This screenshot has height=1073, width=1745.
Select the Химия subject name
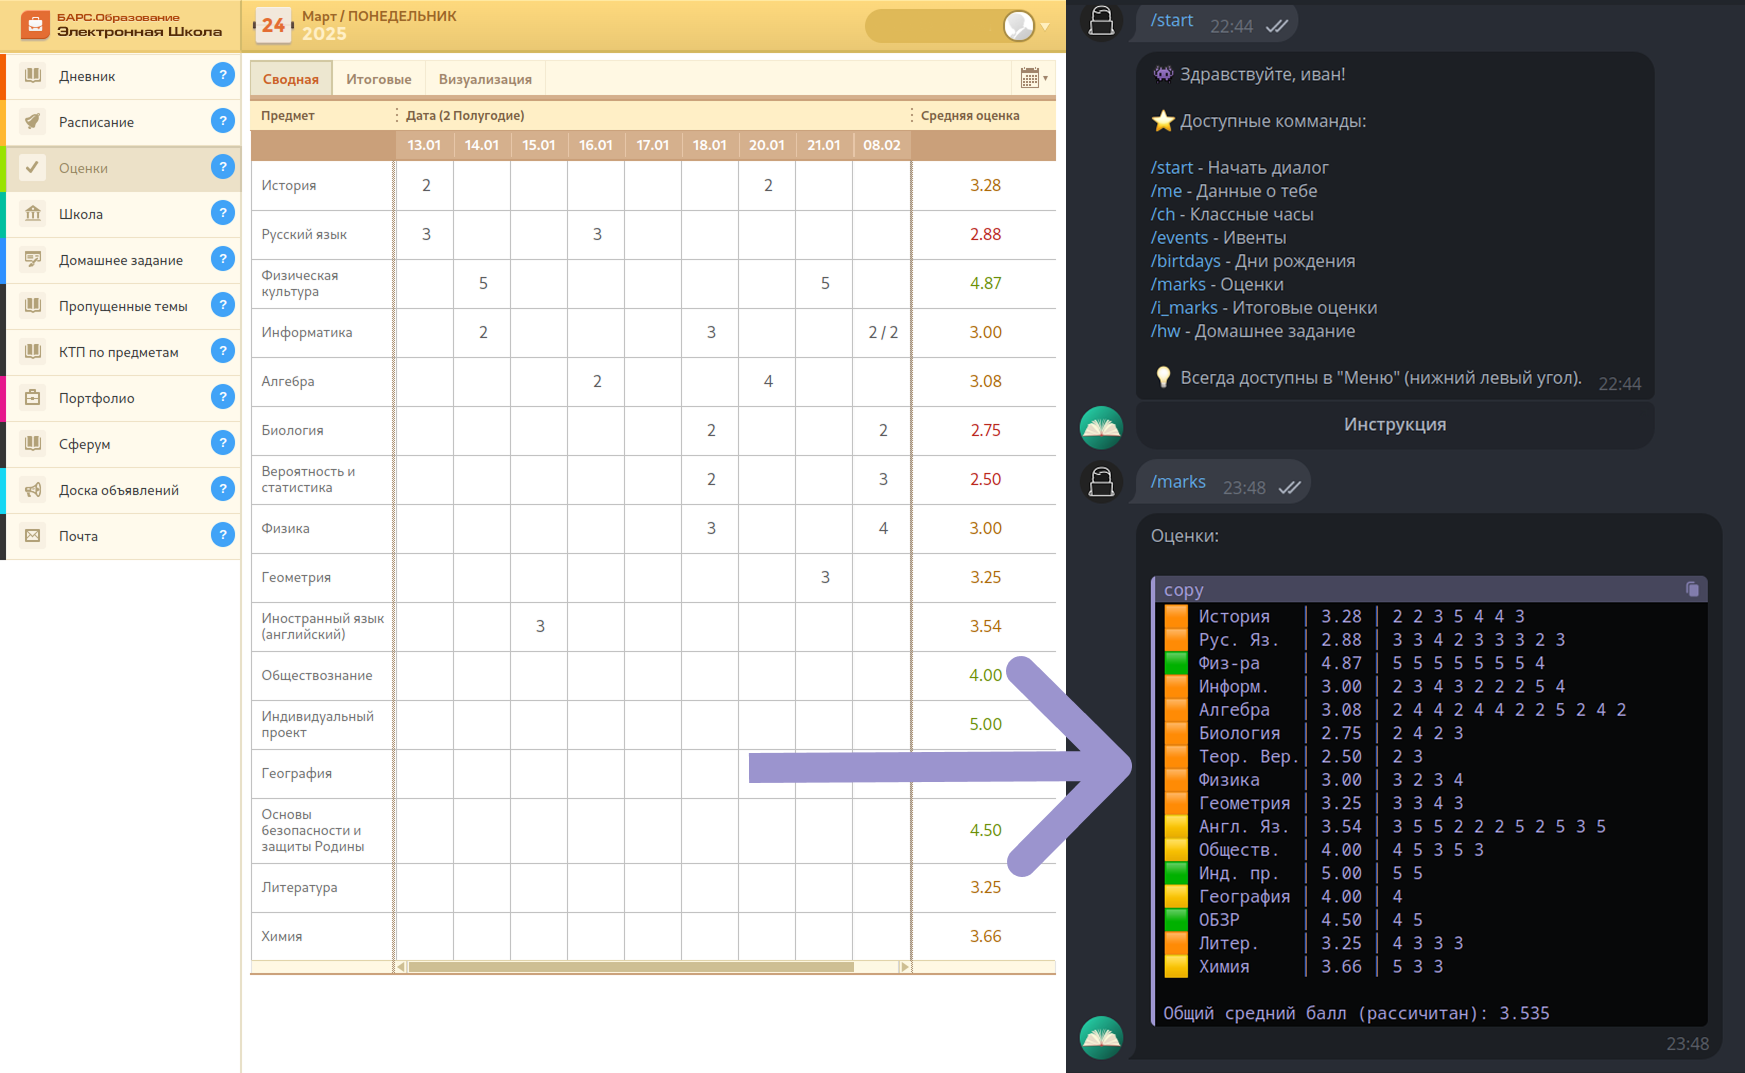tap(282, 936)
